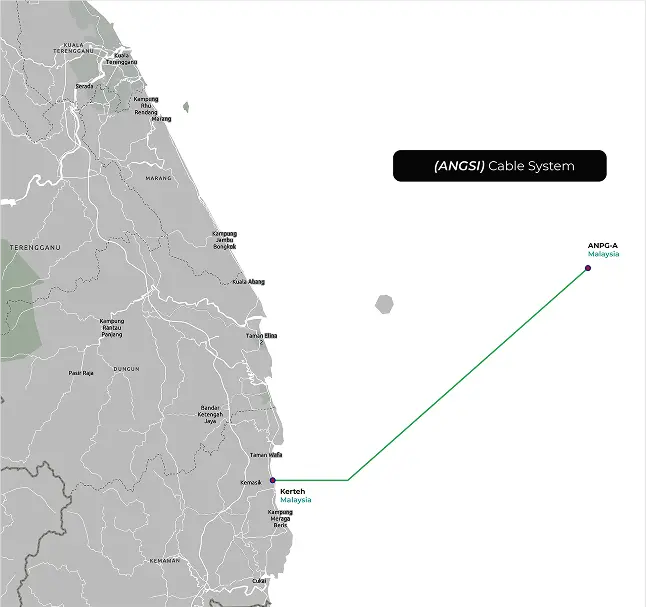Select the Dungun district label
Viewport: 647px width, 607px height.
click(x=127, y=369)
